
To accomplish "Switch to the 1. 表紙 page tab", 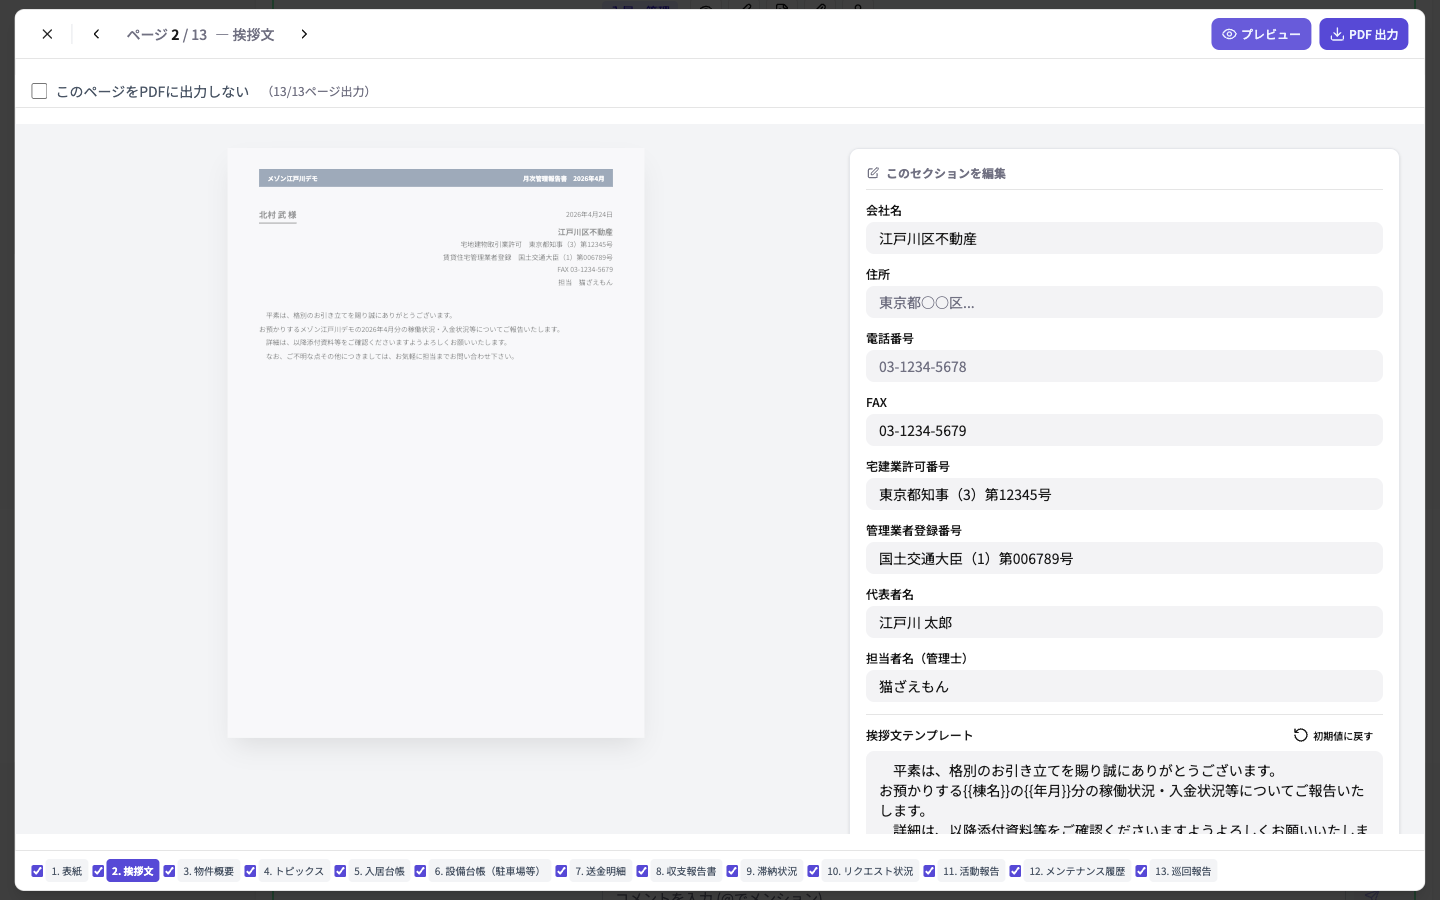I will pyautogui.click(x=67, y=871).
